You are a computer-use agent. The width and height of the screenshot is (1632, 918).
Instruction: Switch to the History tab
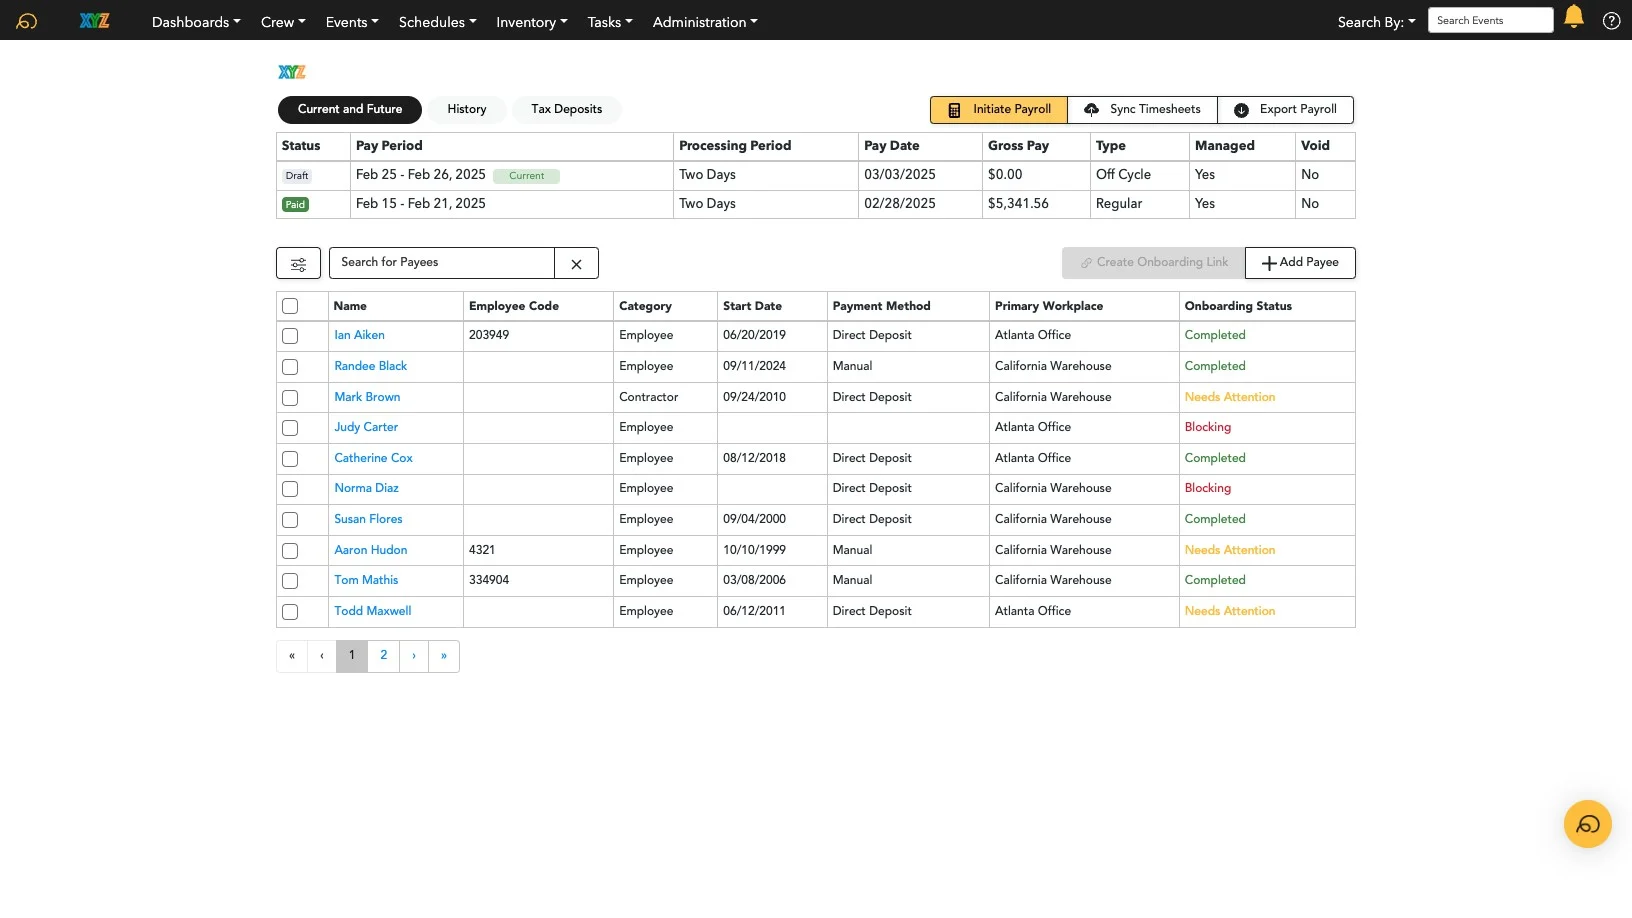click(466, 110)
